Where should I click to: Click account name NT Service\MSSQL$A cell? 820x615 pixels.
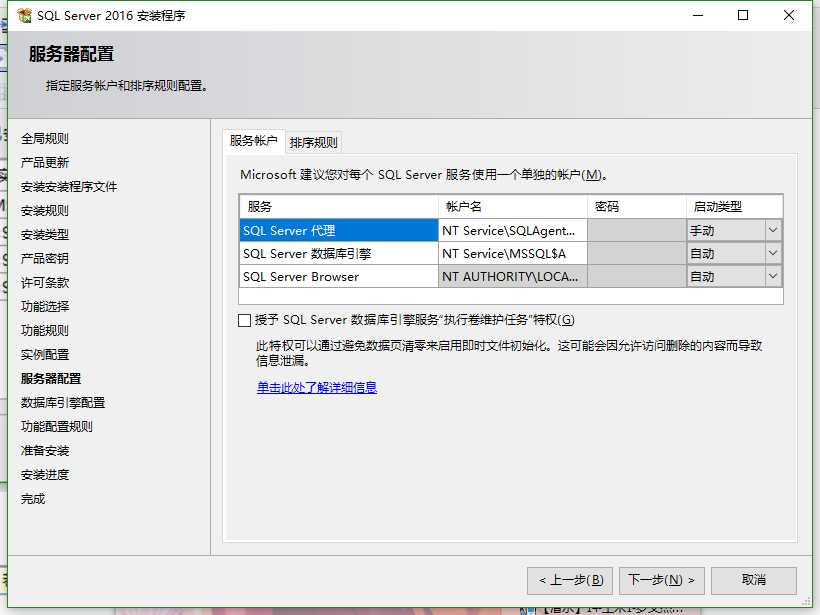pos(512,253)
